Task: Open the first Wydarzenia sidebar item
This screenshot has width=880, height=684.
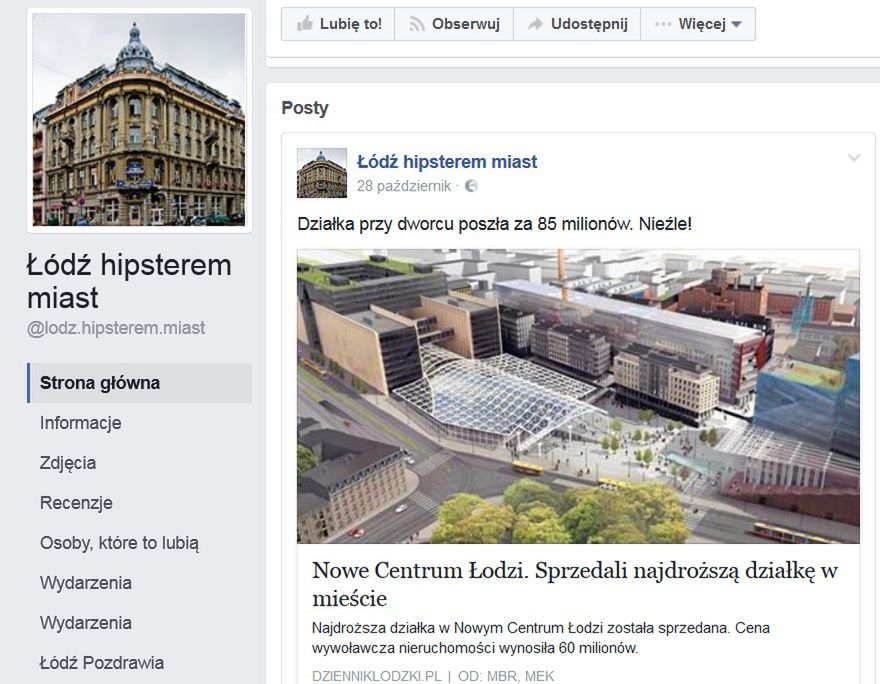Action: point(85,582)
